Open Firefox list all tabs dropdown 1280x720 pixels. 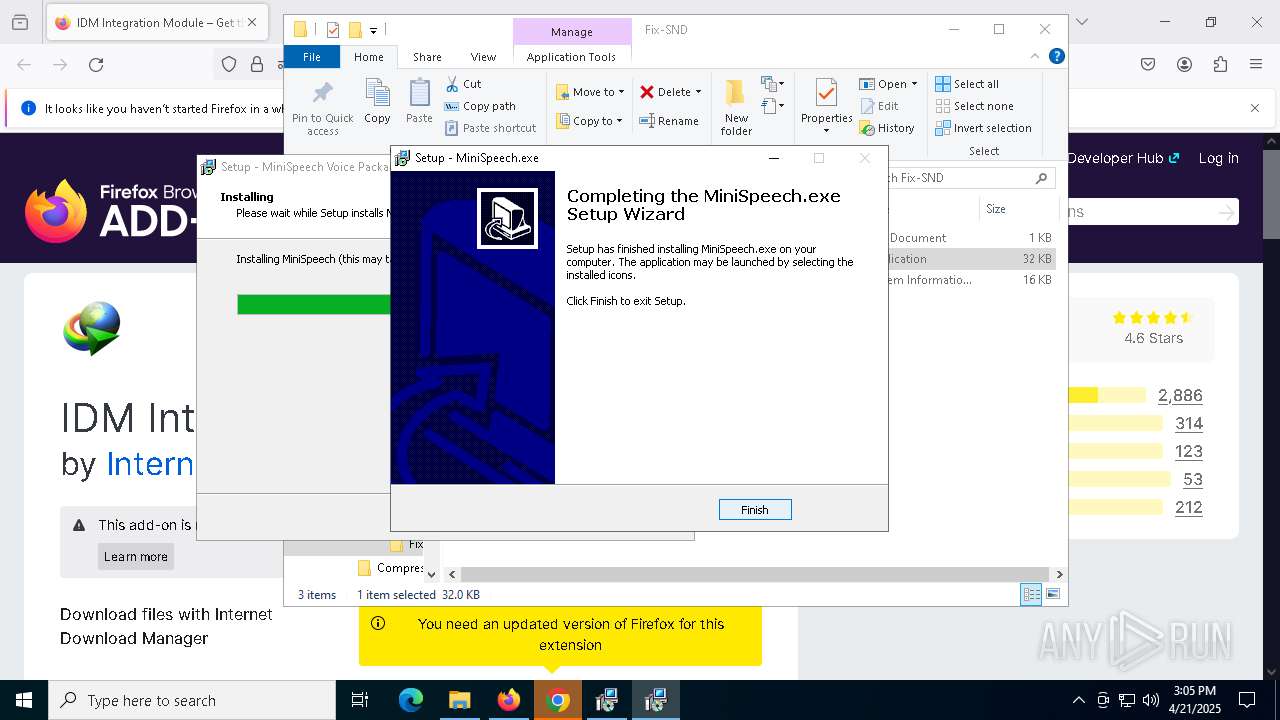1081,22
